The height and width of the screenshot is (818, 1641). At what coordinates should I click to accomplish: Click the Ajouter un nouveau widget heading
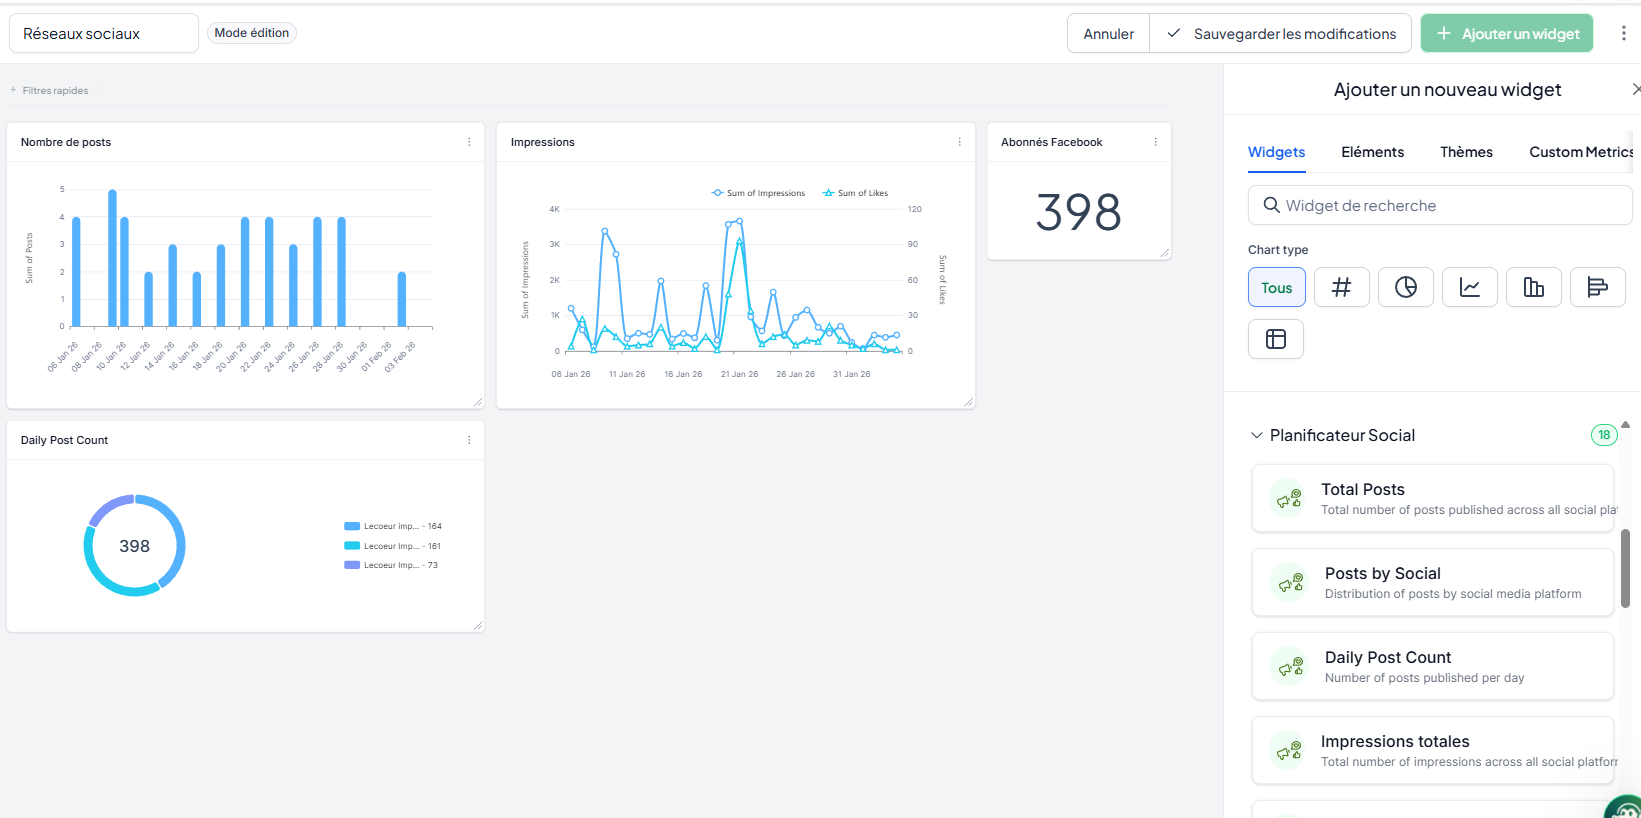(1447, 90)
